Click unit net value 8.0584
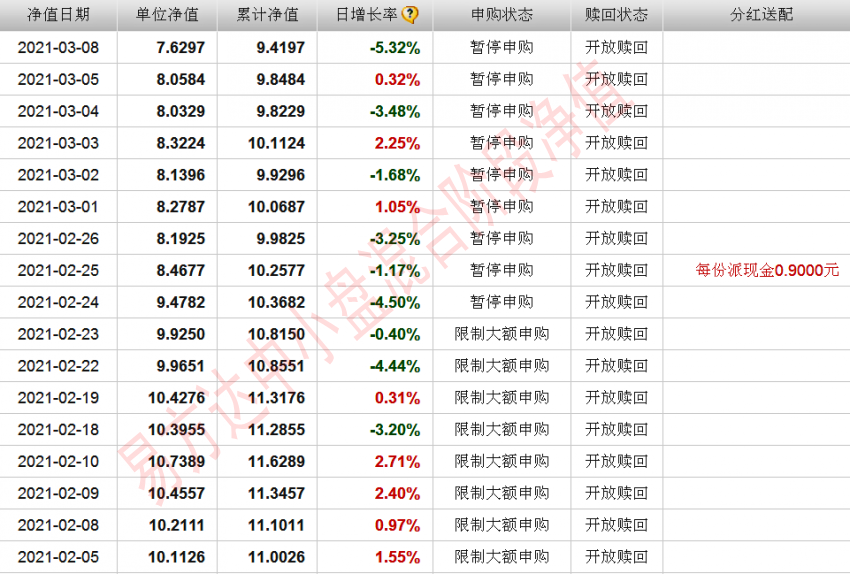Screen dimensions: 850x574 click(181, 80)
